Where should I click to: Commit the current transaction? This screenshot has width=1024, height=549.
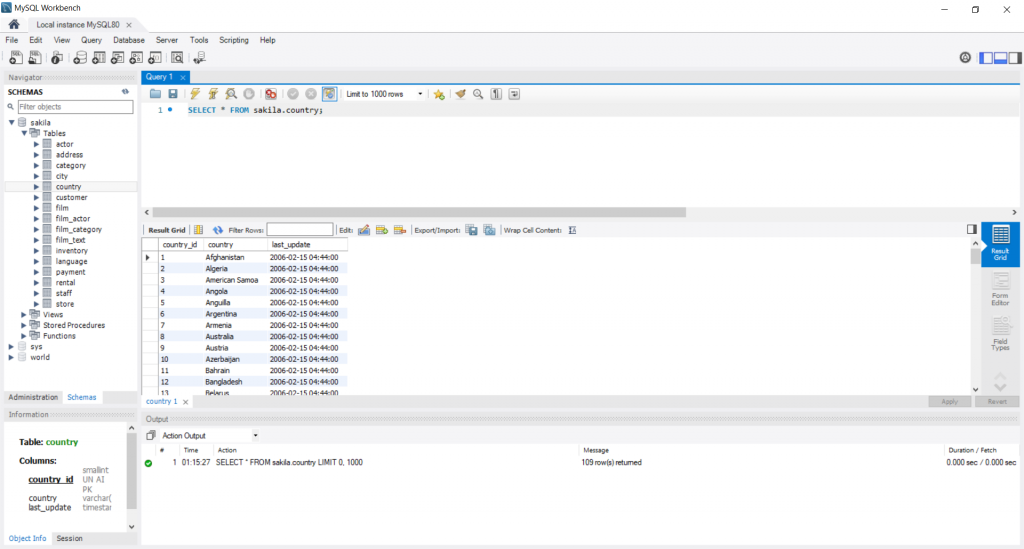coord(293,94)
